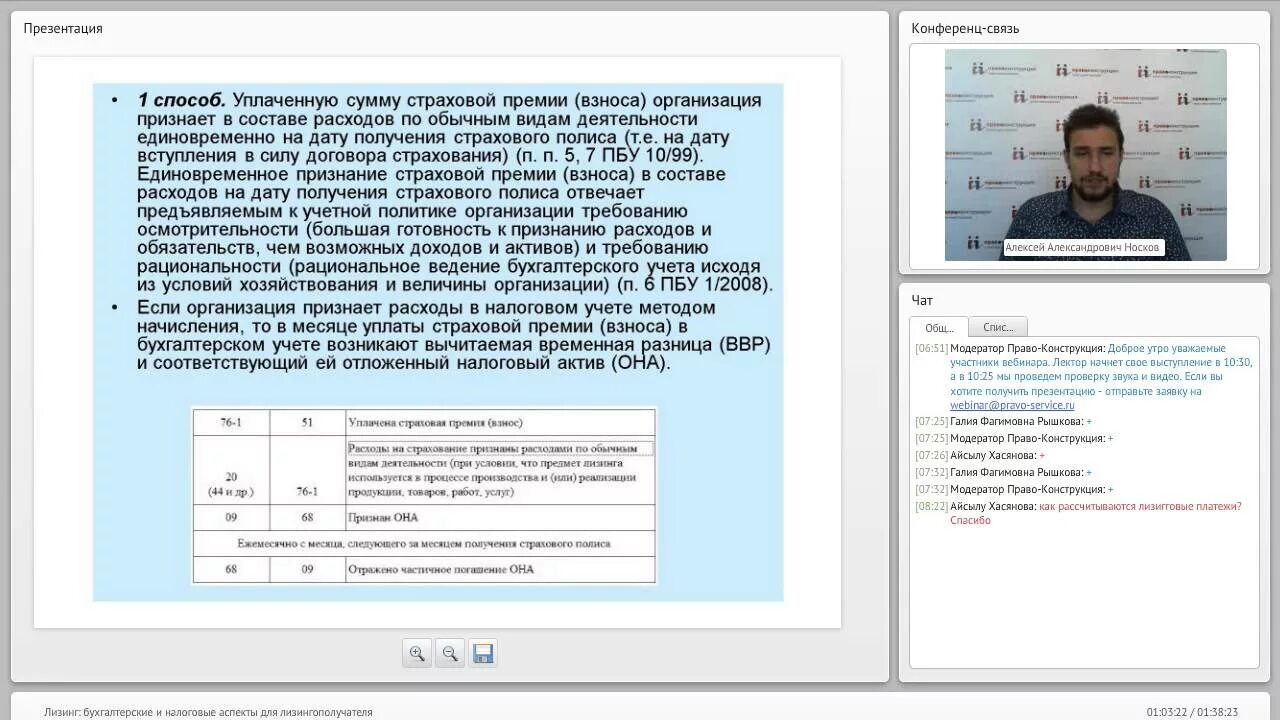
Task: Click the 07:26 message from Айсылу Хасянова
Action: [980, 455]
